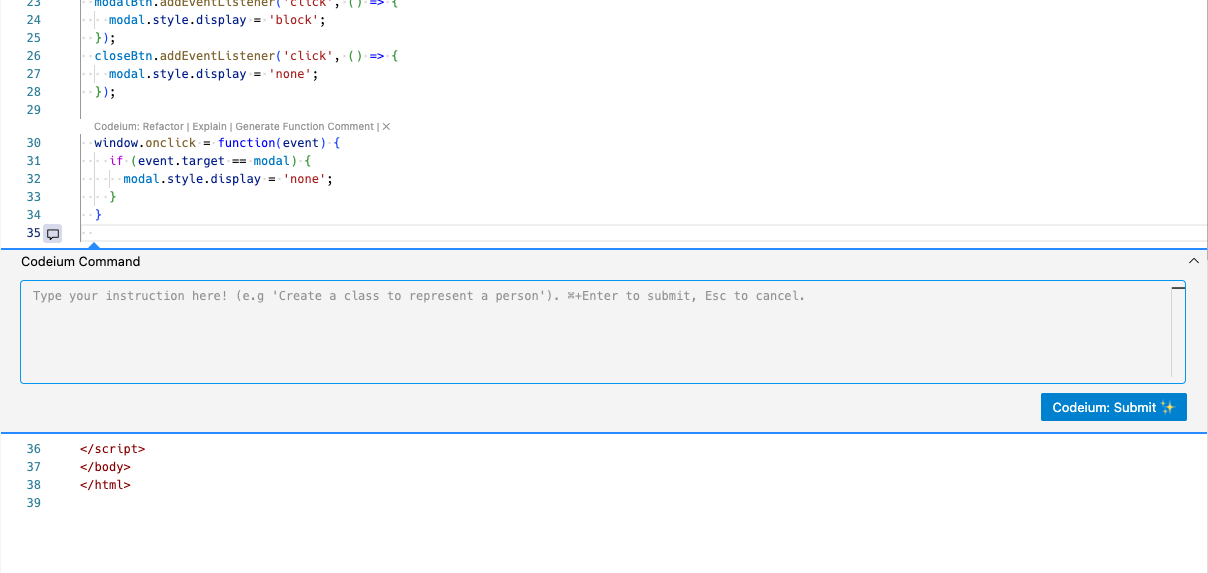Click event.target in the if statement
The image size is (1208, 573).
click(x=181, y=161)
